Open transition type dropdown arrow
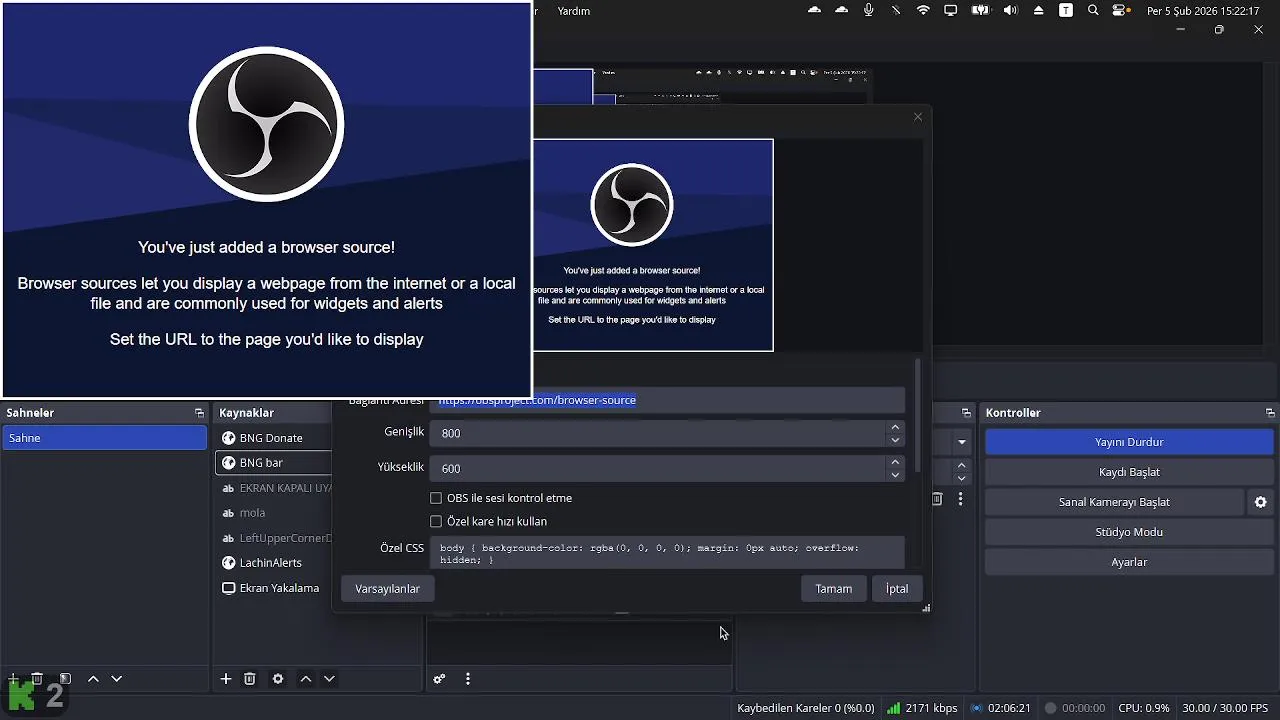 point(962,442)
